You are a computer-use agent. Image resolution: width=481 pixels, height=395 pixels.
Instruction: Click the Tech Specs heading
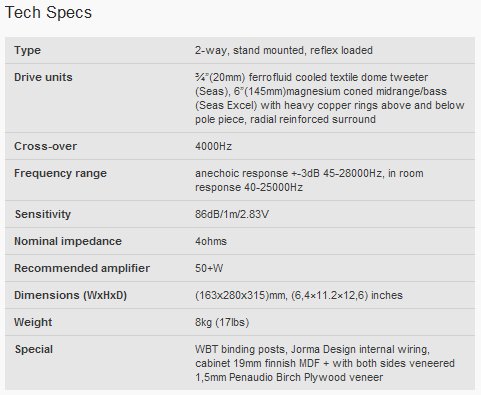(x=48, y=13)
